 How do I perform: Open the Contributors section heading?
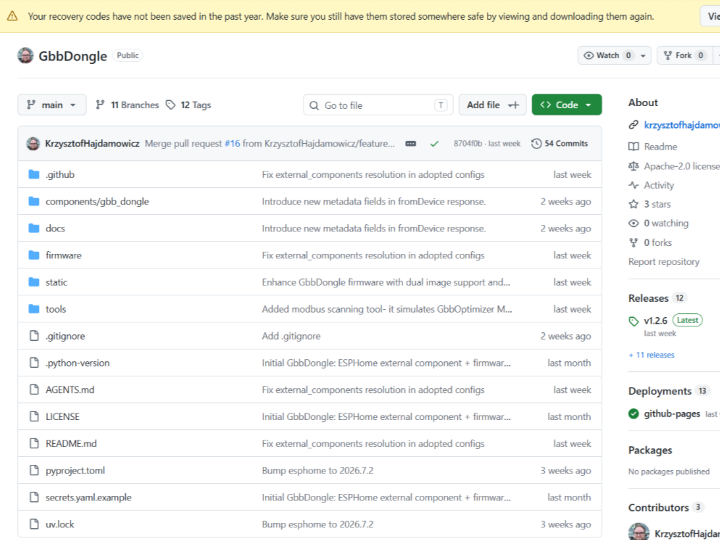(x=658, y=507)
